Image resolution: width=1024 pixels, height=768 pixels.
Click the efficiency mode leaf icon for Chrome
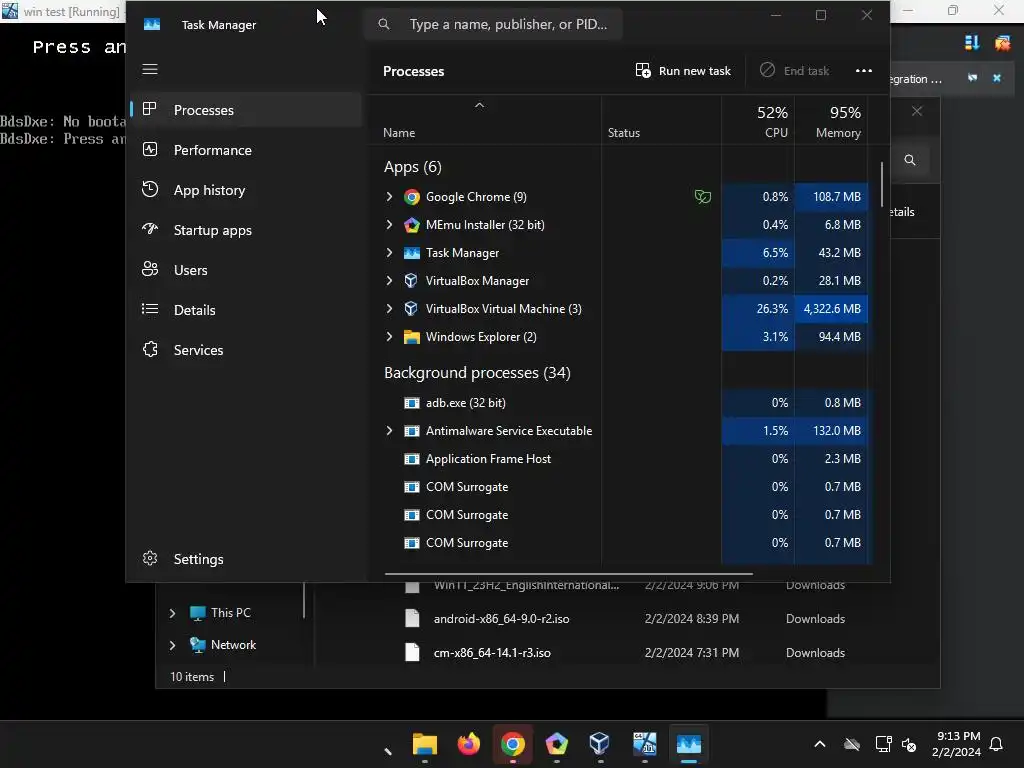703,197
